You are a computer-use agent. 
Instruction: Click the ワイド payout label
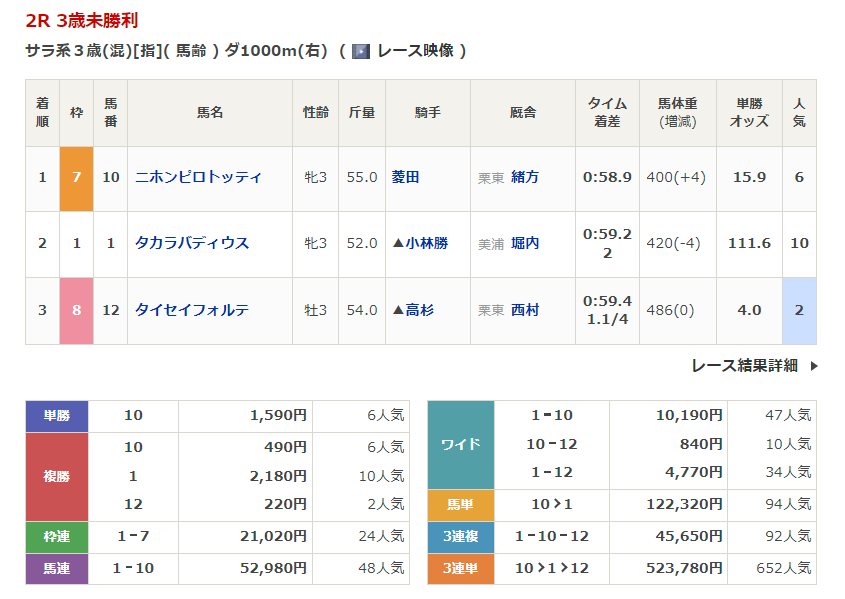[460, 444]
